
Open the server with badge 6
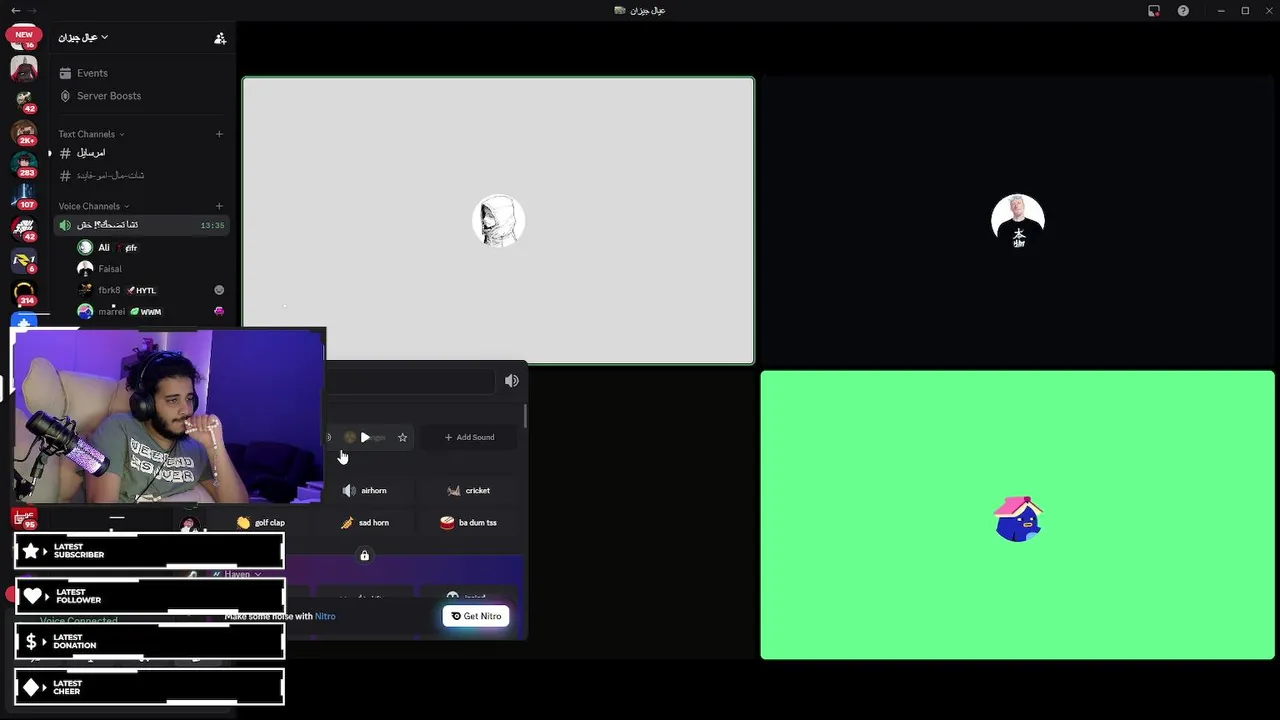[24, 261]
